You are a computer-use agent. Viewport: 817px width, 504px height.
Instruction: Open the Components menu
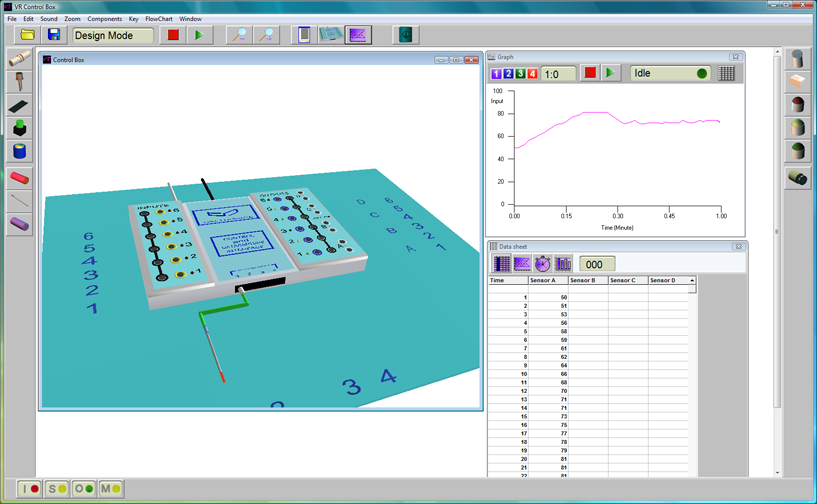(x=104, y=19)
